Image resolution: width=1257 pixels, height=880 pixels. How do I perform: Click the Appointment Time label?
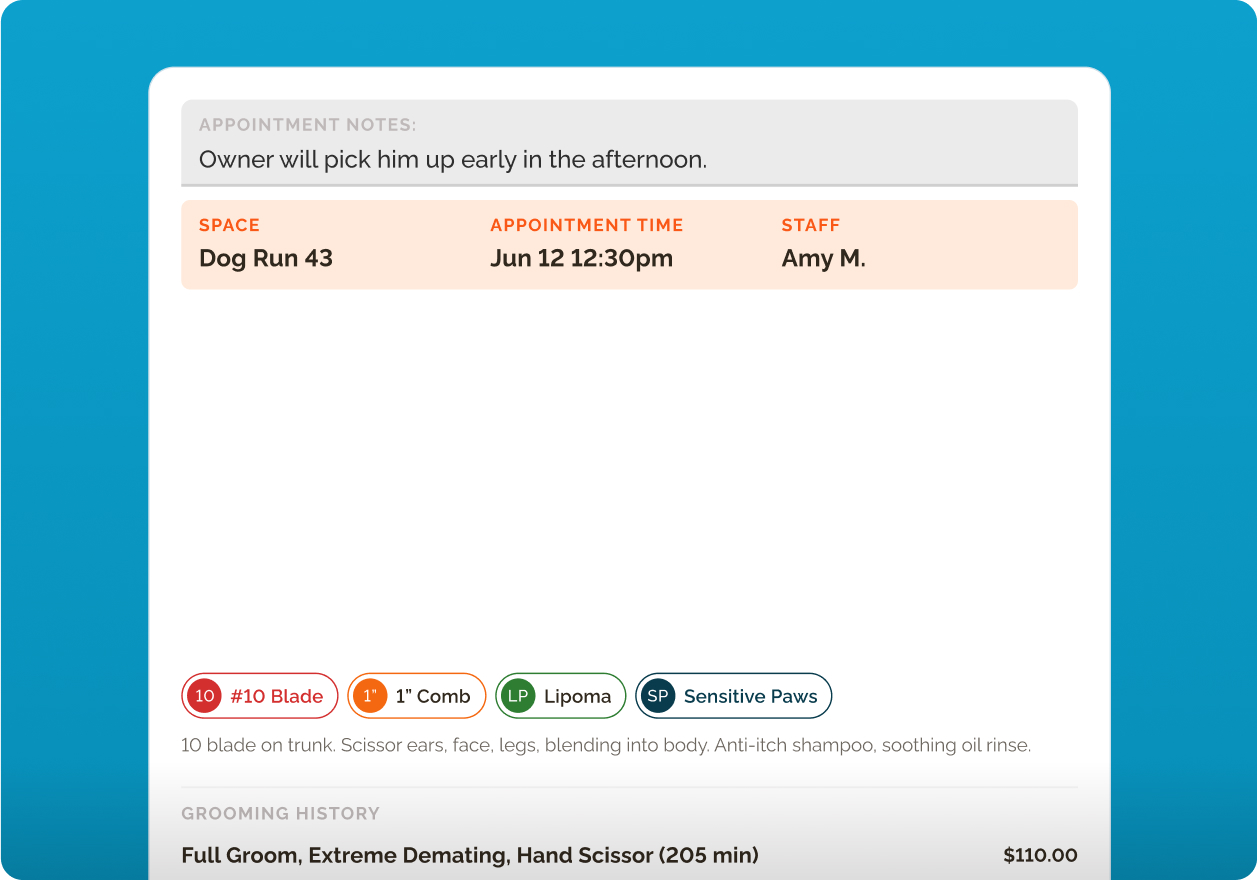coord(587,225)
